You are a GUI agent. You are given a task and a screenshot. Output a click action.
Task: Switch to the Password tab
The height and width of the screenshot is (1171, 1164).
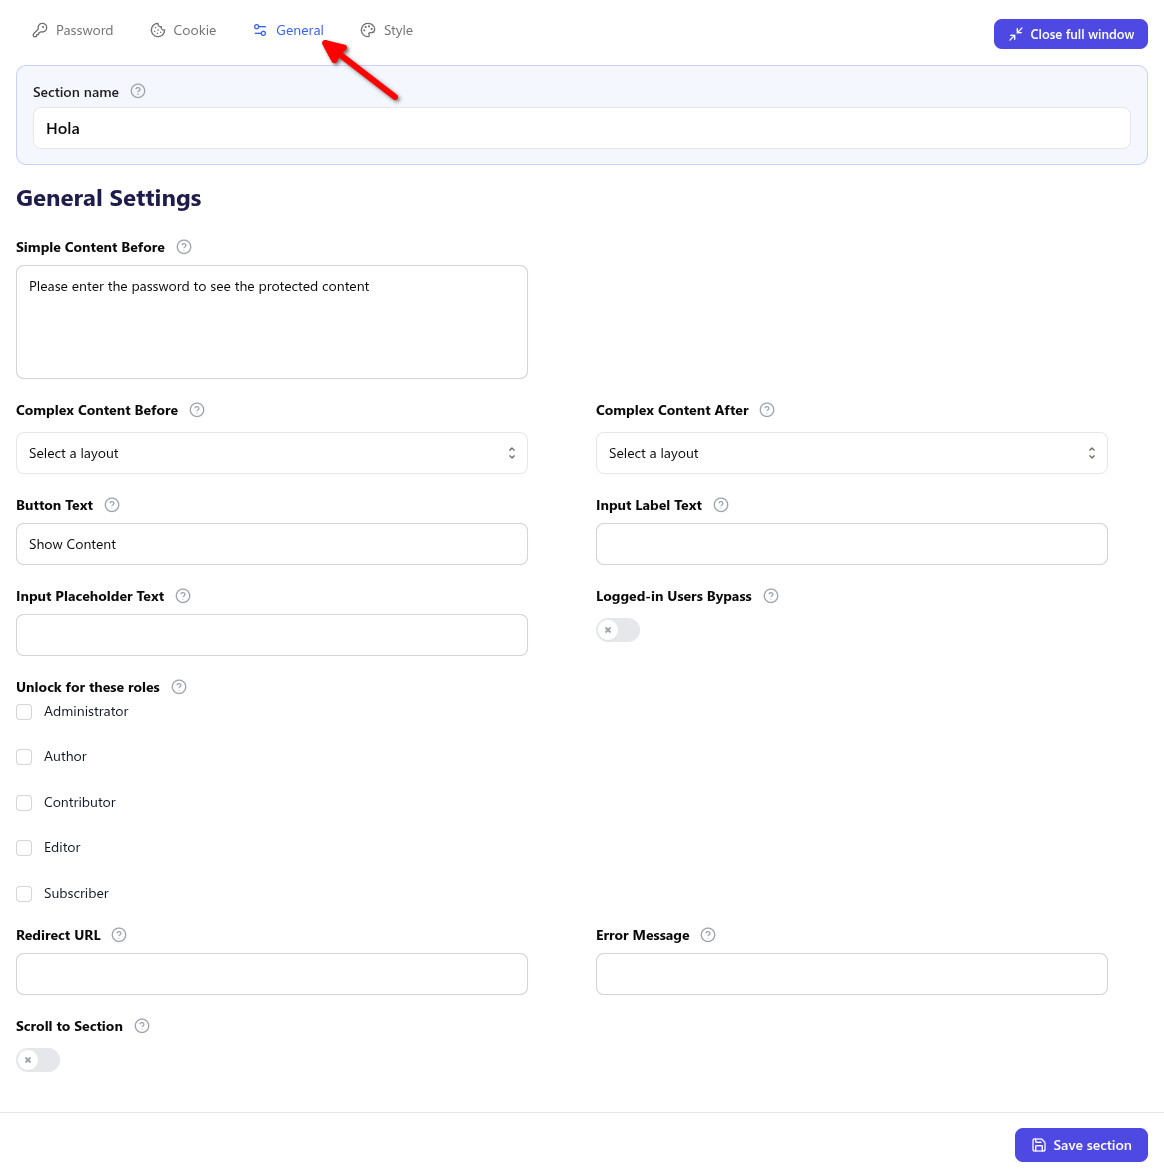73,31
